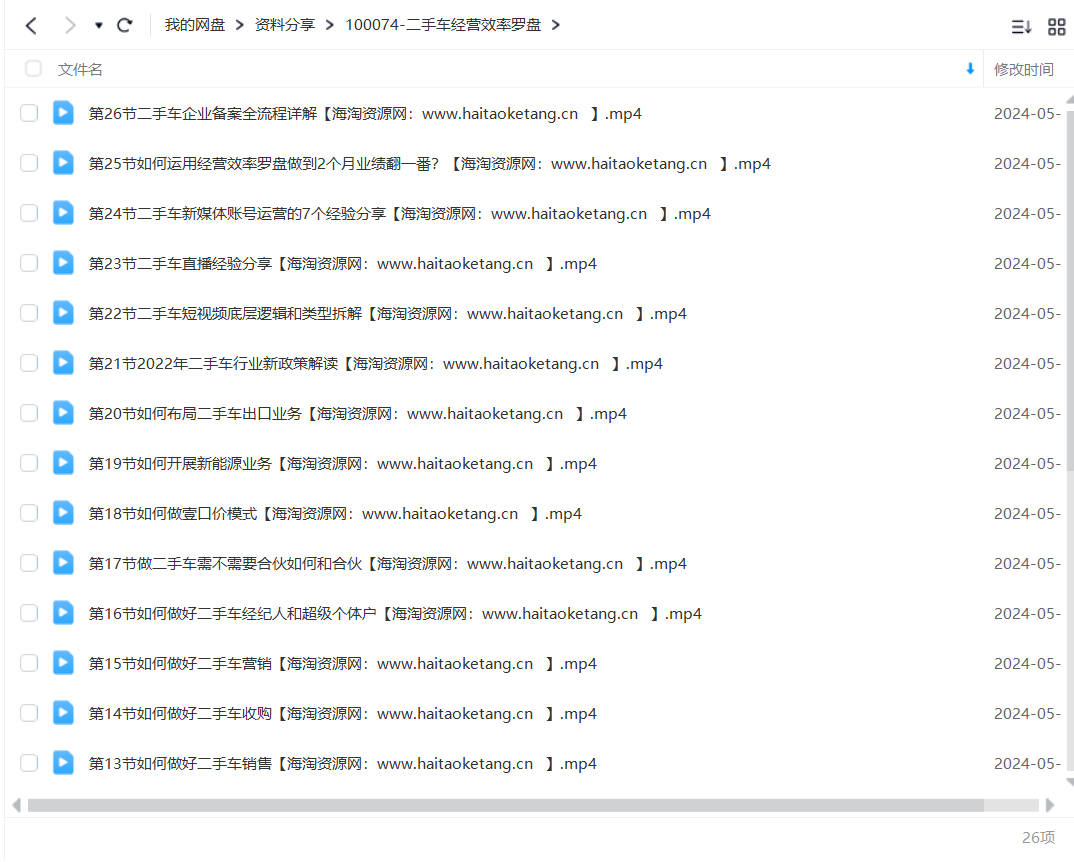The image size is (1074, 862).
Task: Go back to the previous folder
Action: click(31, 25)
